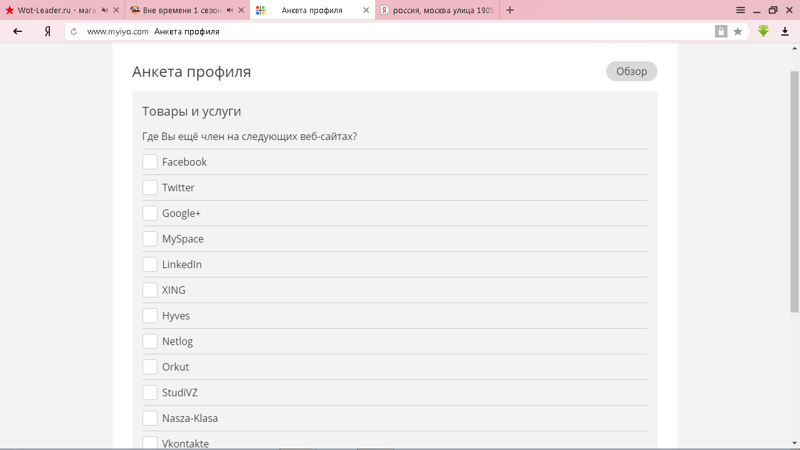This screenshot has height=450, width=800.
Task: Close the Вне времени 1 сезон tab
Action: pyautogui.click(x=241, y=10)
